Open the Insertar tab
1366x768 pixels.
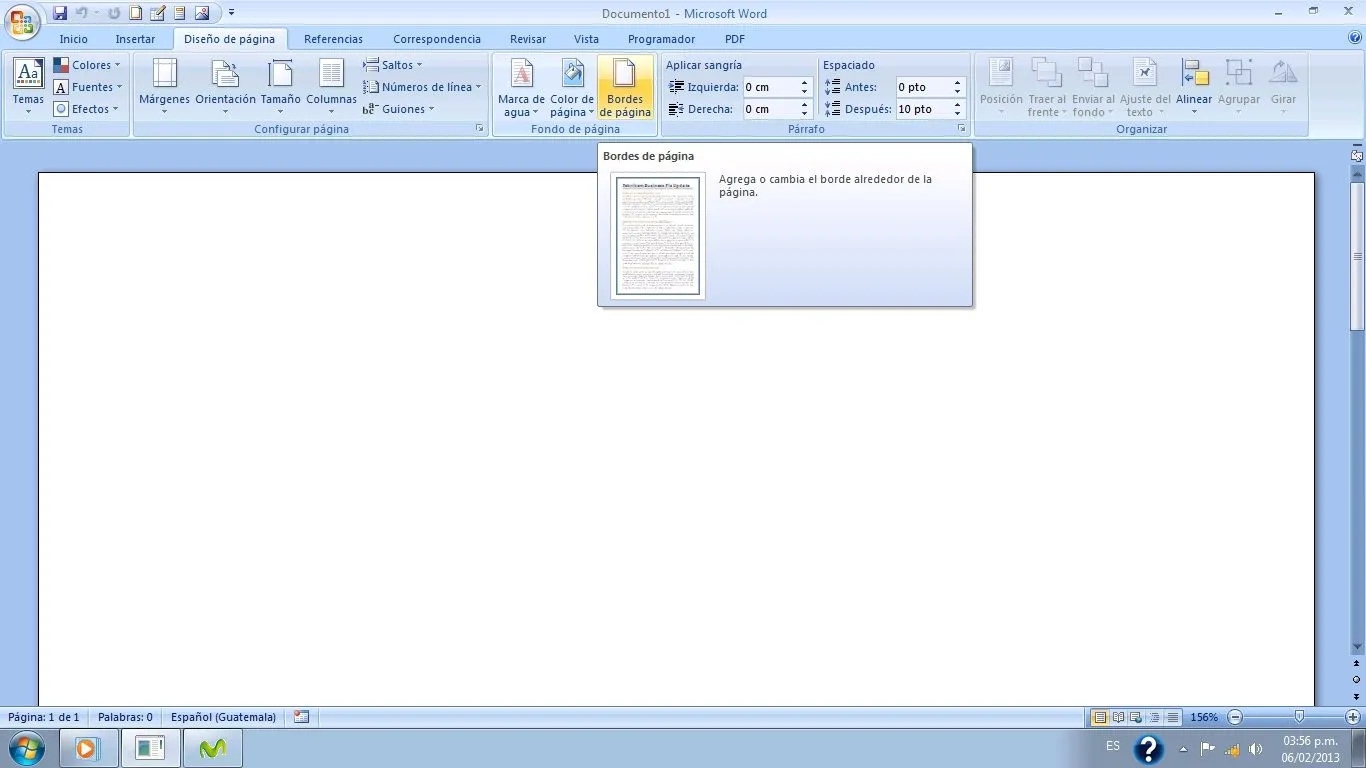click(135, 39)
